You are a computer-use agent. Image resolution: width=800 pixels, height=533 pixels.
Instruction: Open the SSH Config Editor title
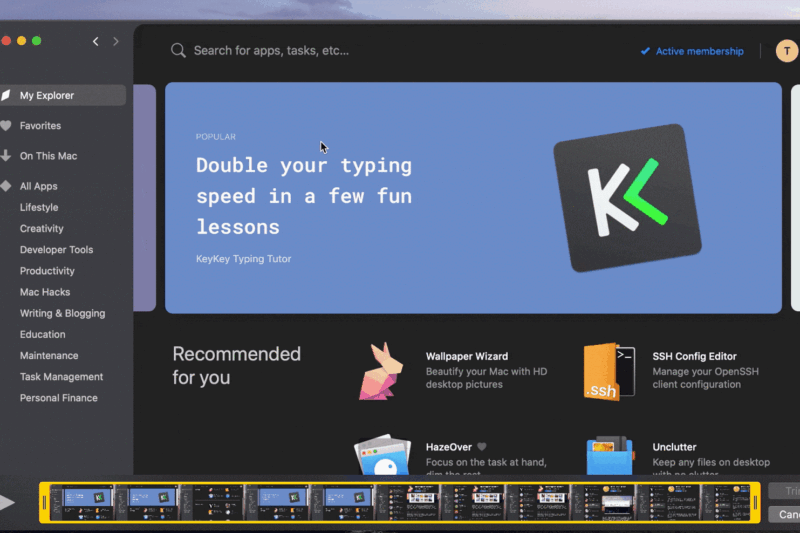point(694,356)
